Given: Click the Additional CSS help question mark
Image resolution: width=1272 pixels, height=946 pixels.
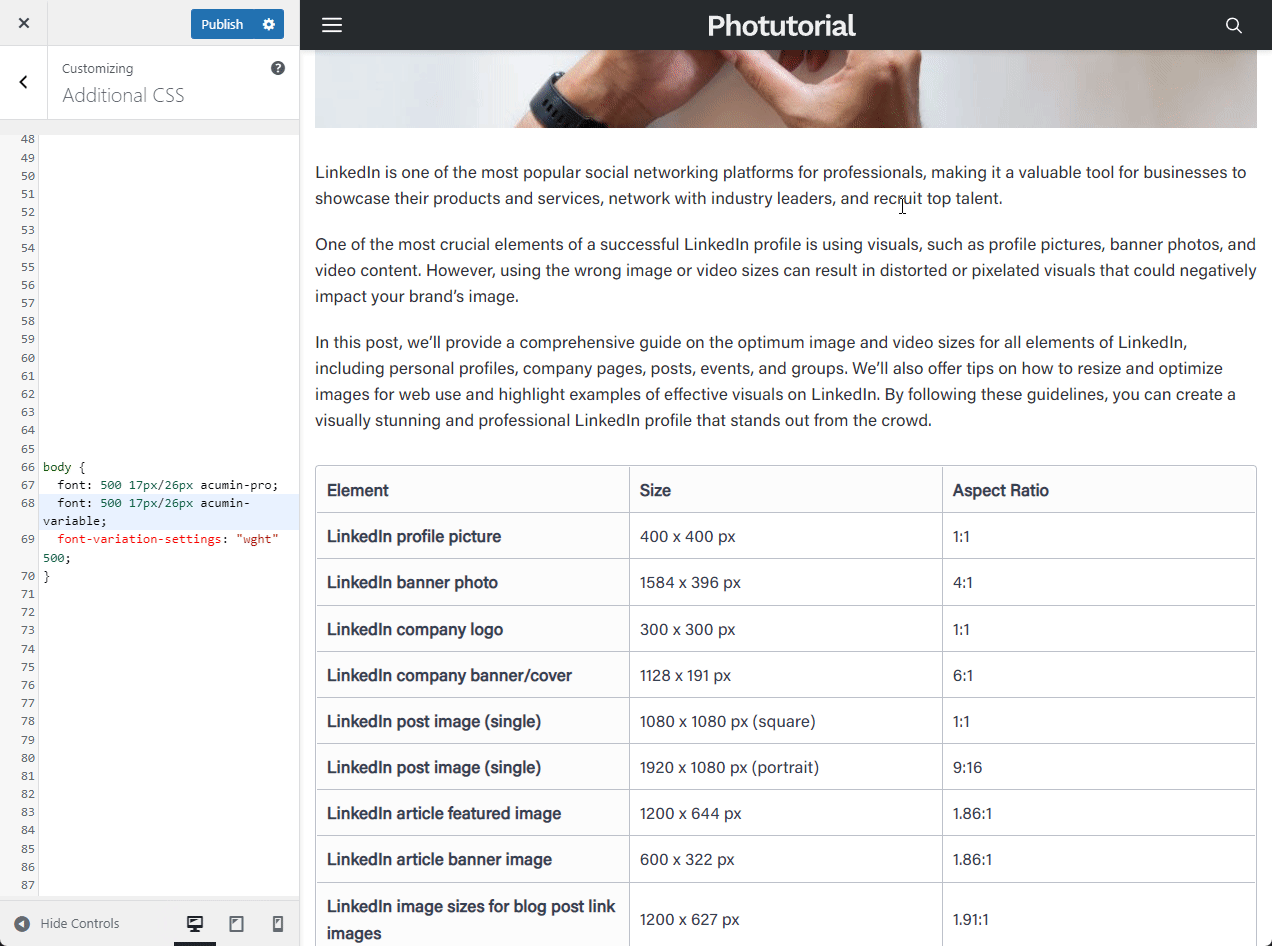Looking at the screenshot, I should (278, 67).
